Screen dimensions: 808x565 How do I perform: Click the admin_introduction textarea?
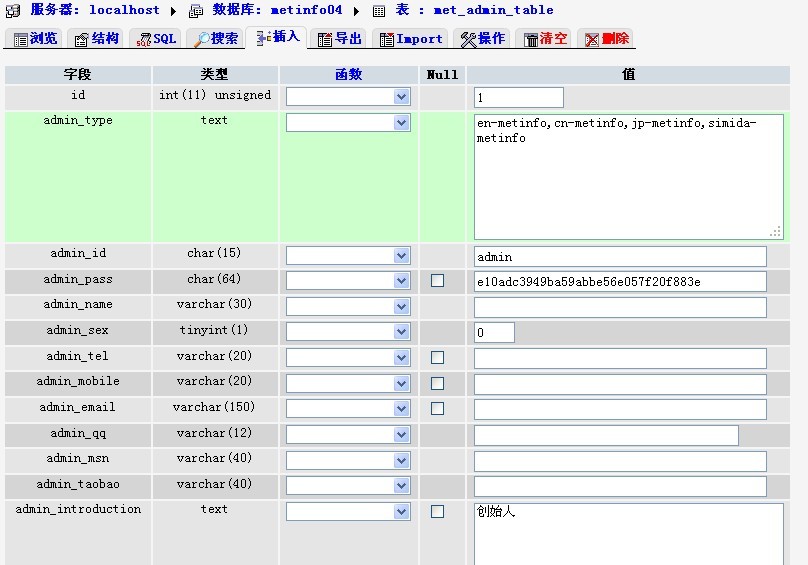629,534
